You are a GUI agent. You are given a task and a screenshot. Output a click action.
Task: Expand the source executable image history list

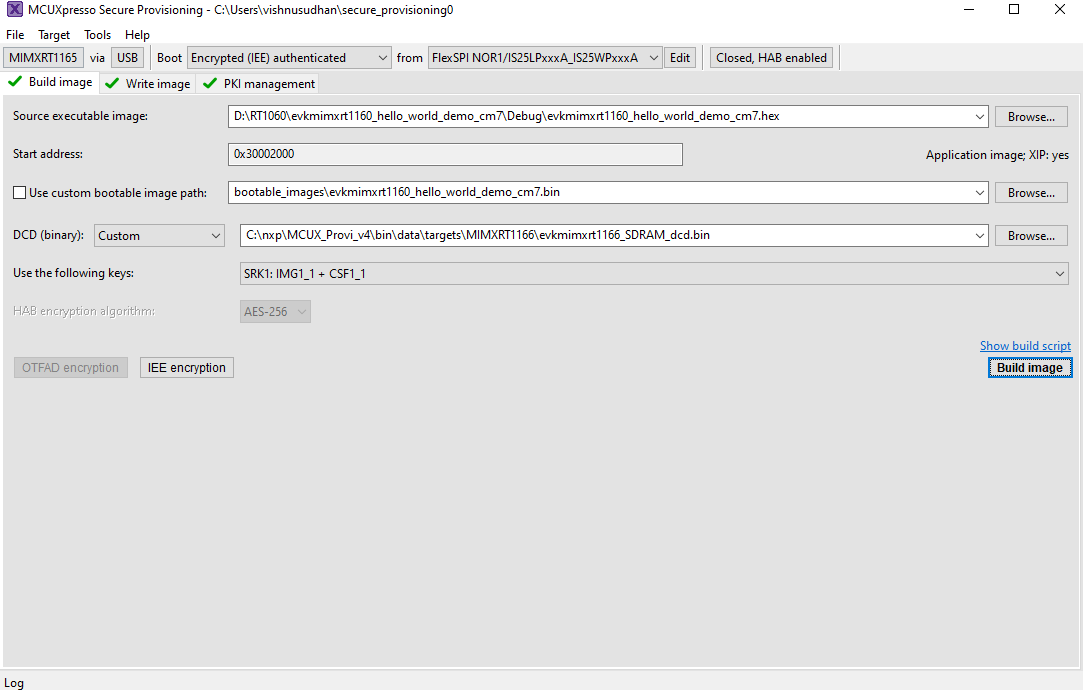[x=979, y=116]
